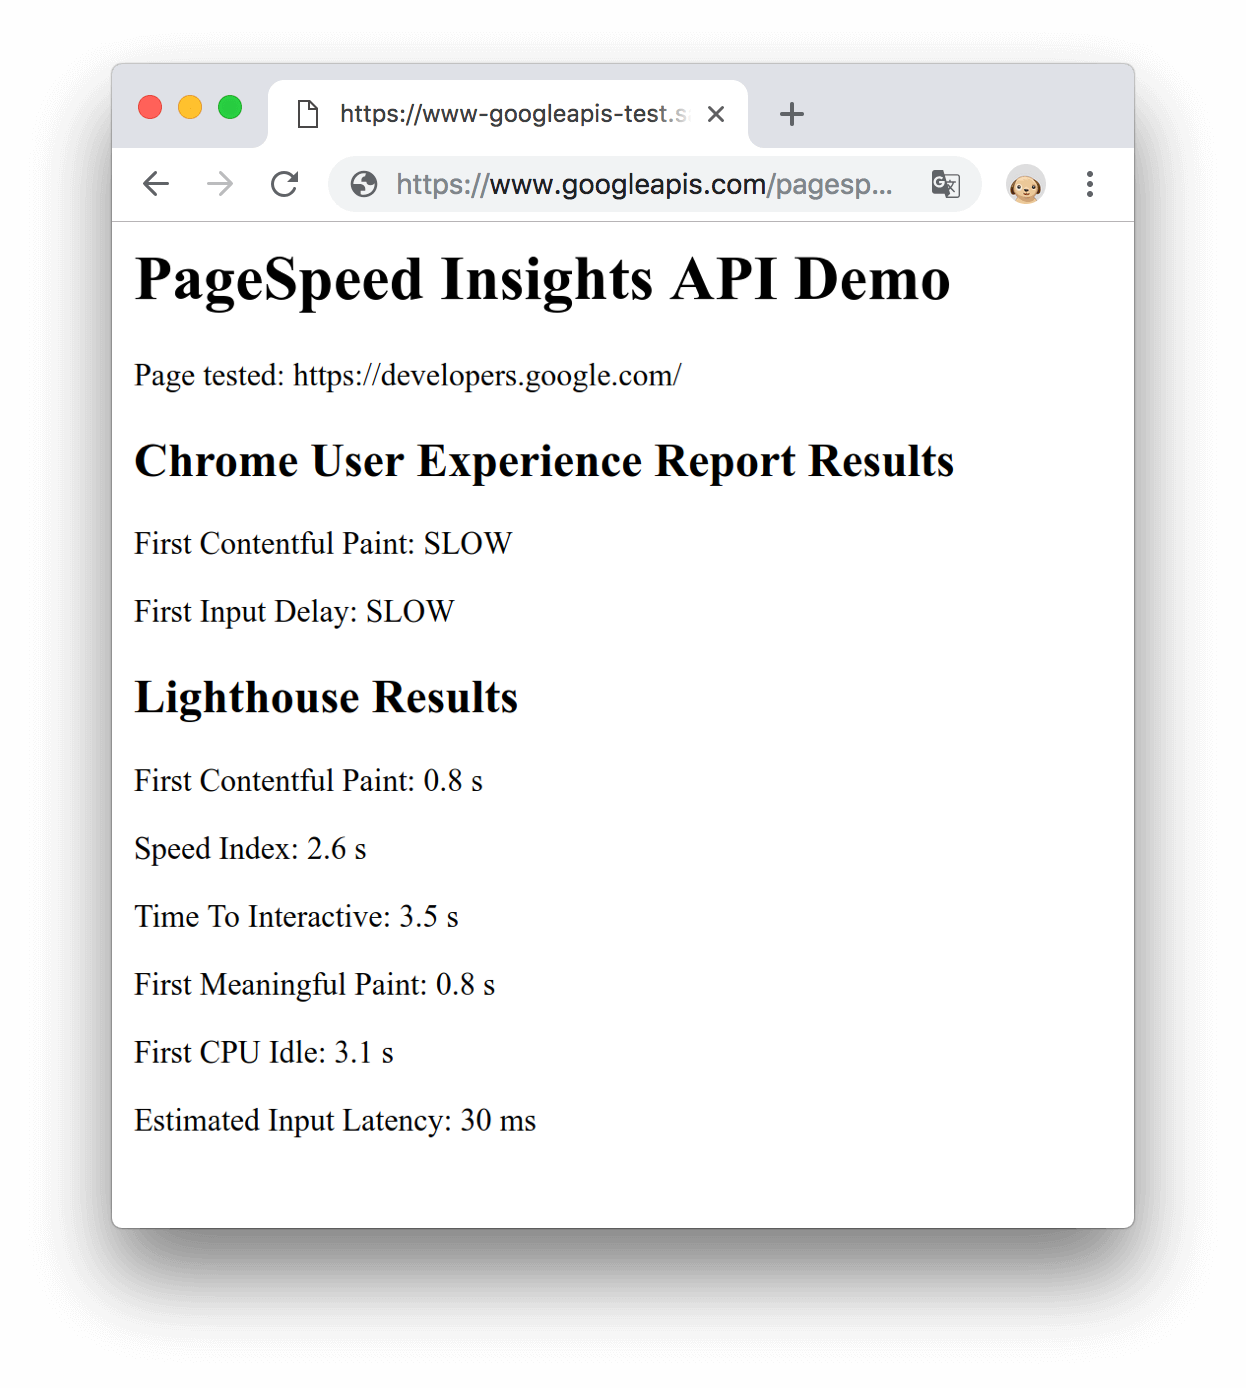The height and width of the screenshot is (1388, 1246).
Task: Open a new tab with plus button
Action: pyautogui.click(x=791, y=114)
